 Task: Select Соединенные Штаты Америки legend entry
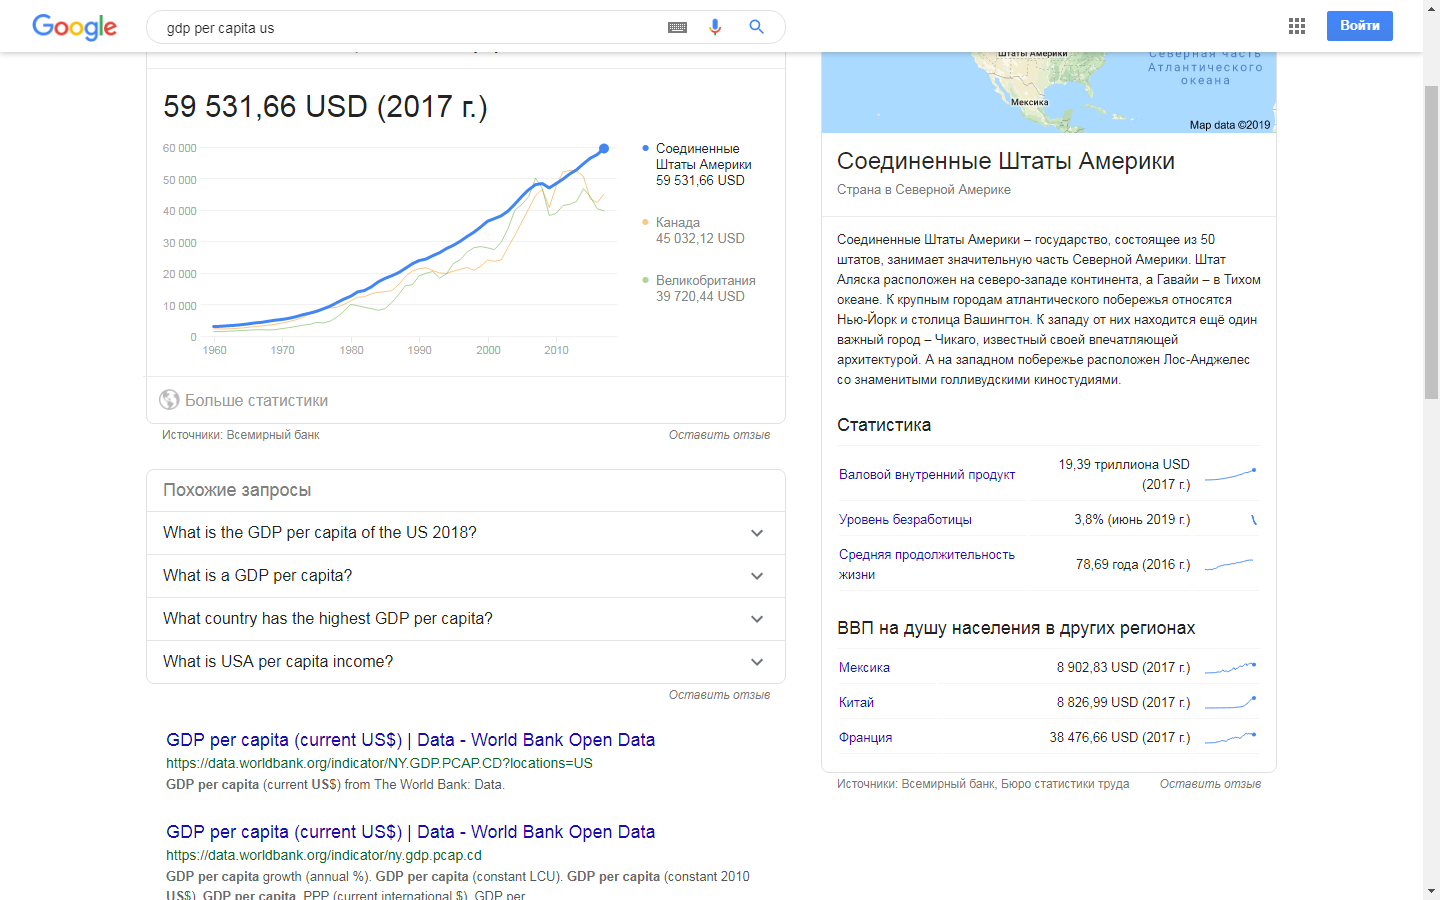tap(697, 165)
